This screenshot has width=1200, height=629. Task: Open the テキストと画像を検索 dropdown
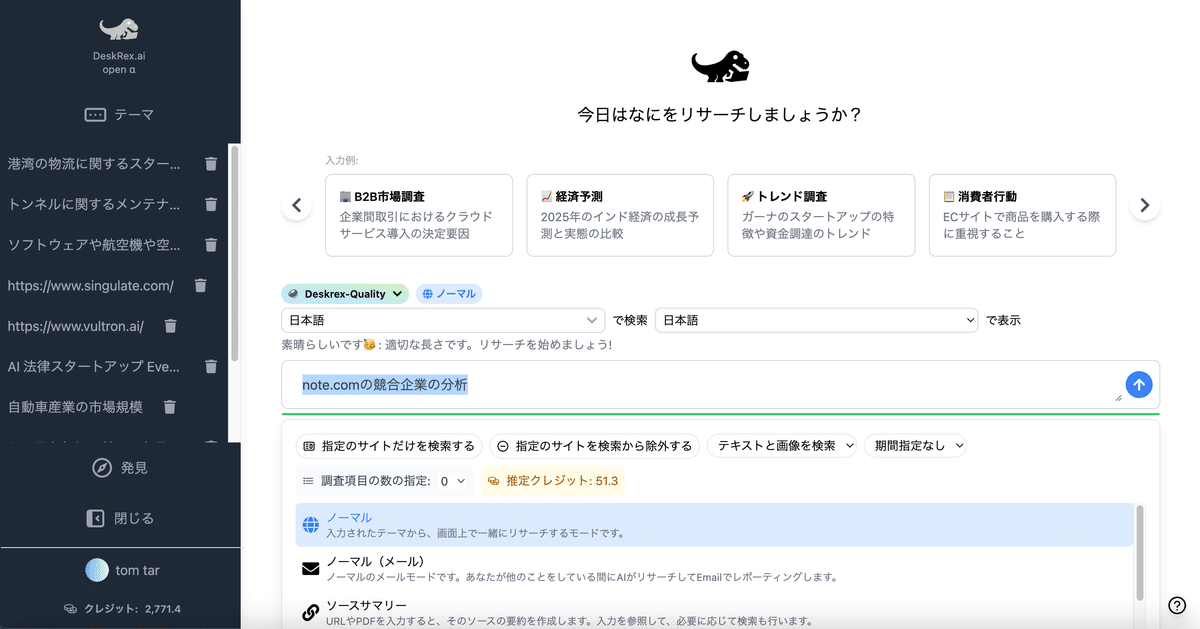tap(782, 446)
